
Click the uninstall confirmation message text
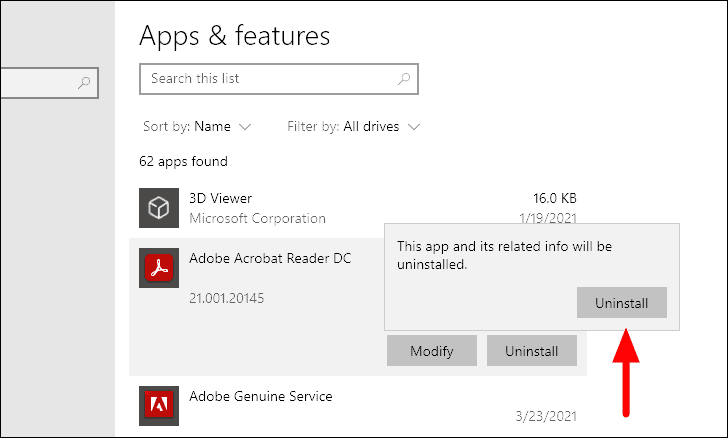pos(504,255)
